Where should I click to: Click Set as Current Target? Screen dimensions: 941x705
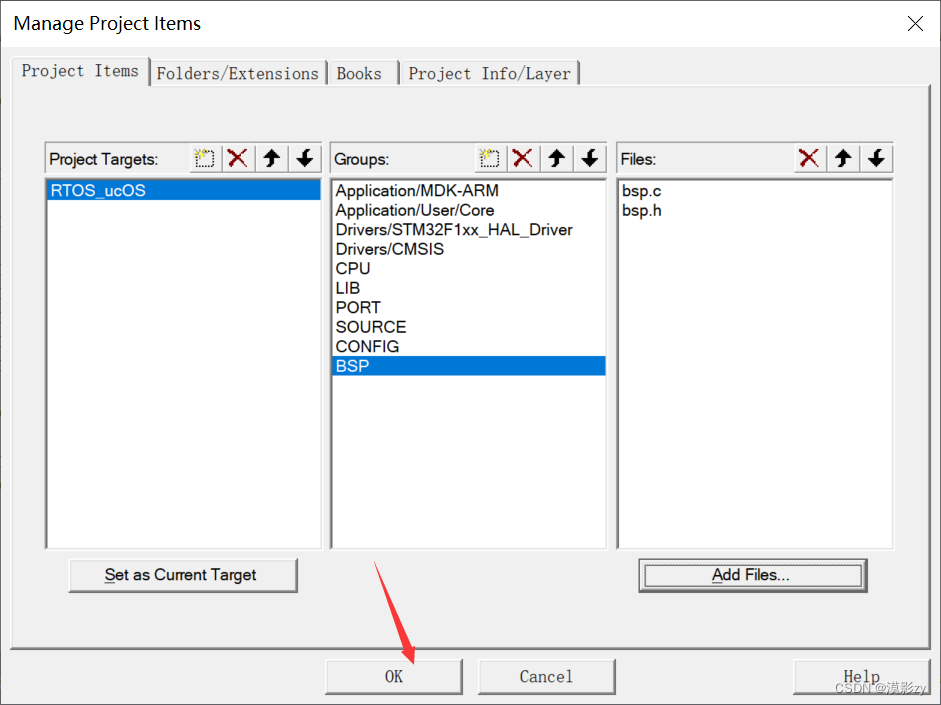pos(182,575)
